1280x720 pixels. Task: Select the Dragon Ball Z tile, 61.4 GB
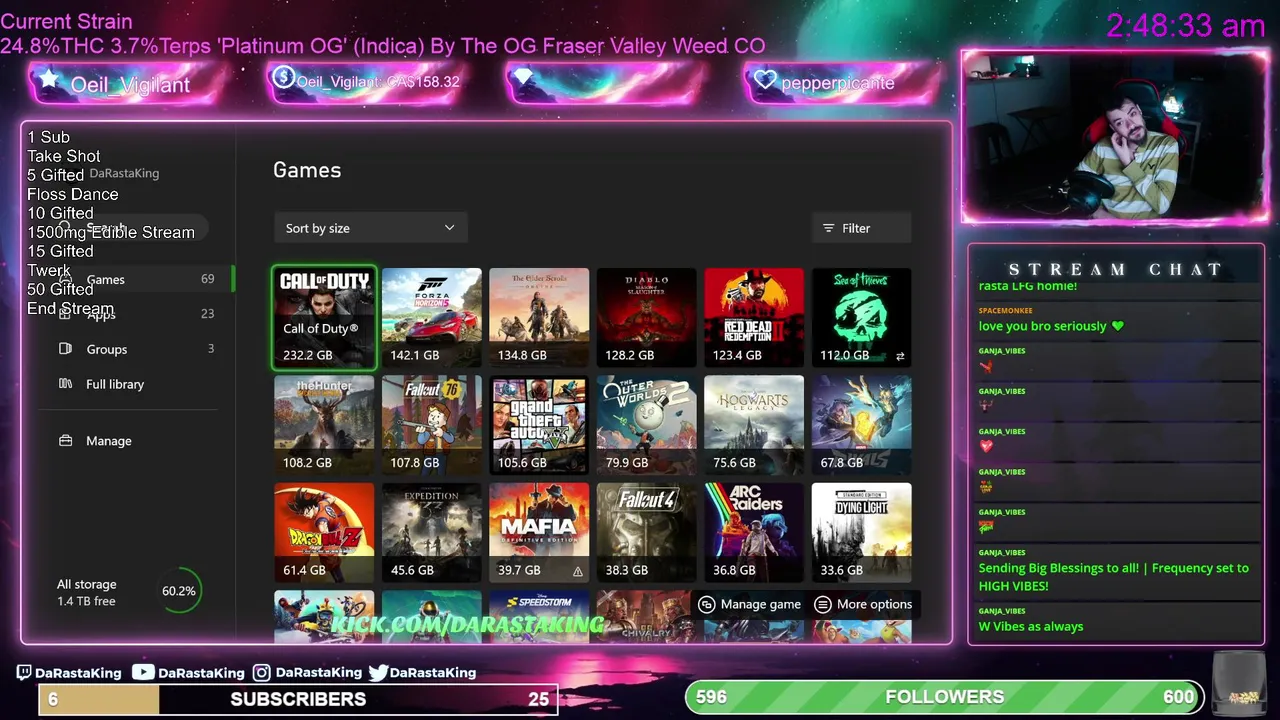(x=324, y=532)
